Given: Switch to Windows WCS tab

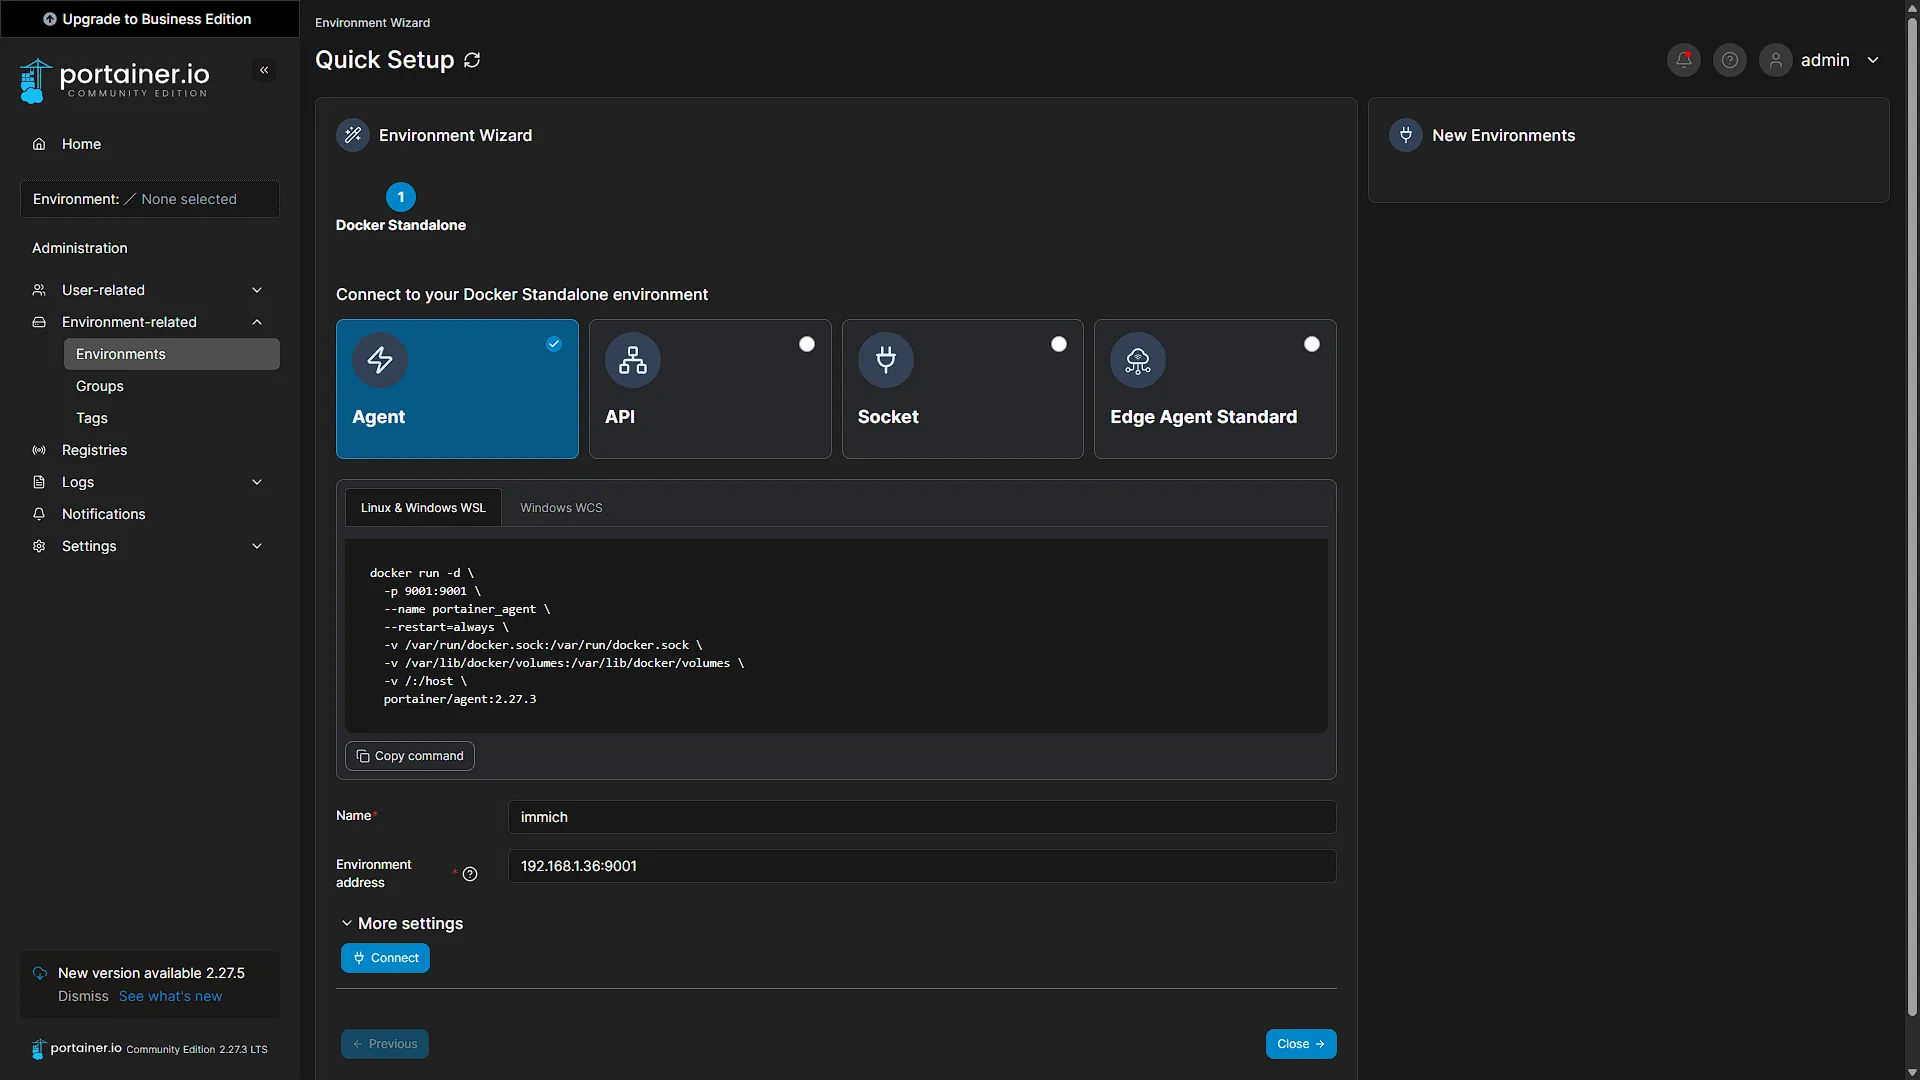Looking at the screenshot, I should [561, 508].
